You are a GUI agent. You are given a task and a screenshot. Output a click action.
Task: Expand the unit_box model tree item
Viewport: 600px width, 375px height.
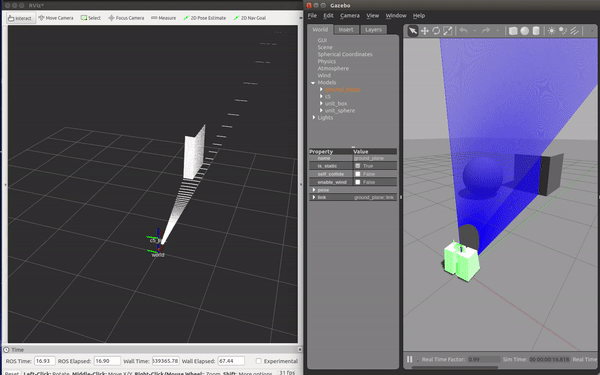tap(321, 103)
